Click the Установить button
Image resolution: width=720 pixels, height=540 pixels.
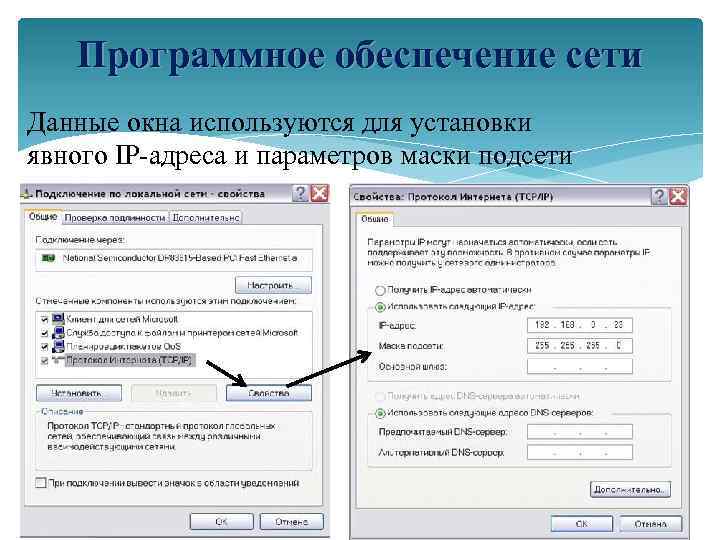point(79,393)
